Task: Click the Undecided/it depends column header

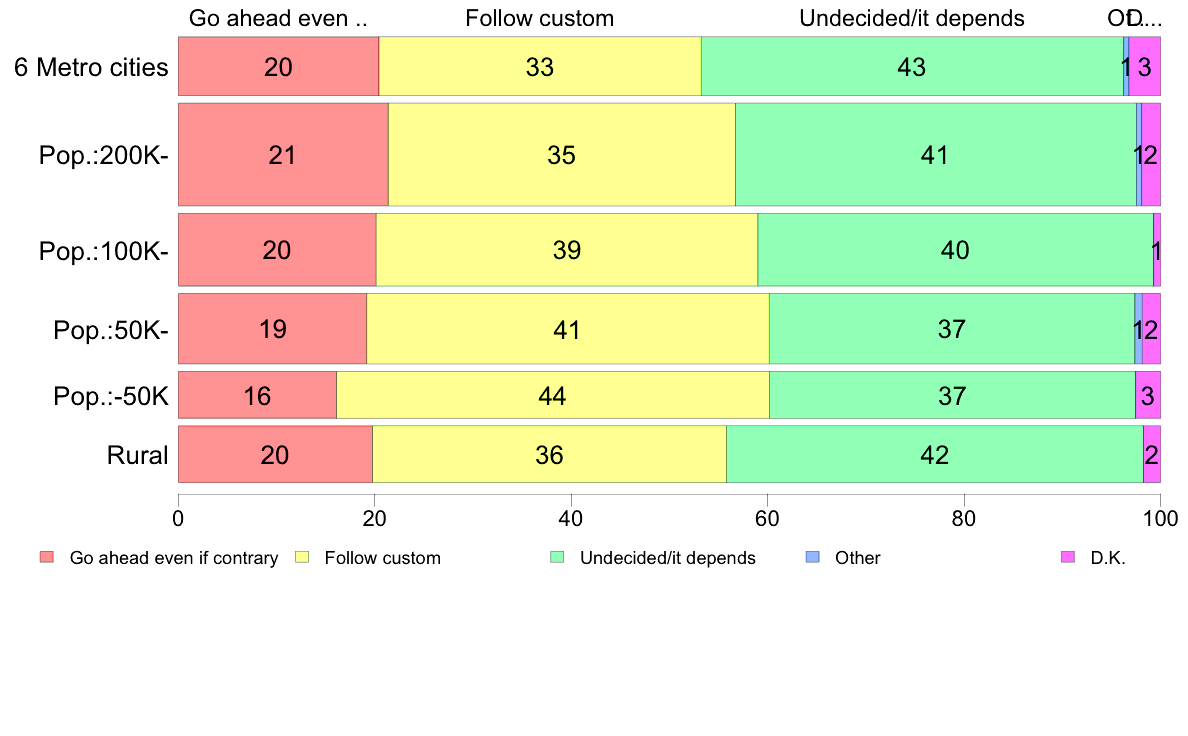Action: pos(912,18)
